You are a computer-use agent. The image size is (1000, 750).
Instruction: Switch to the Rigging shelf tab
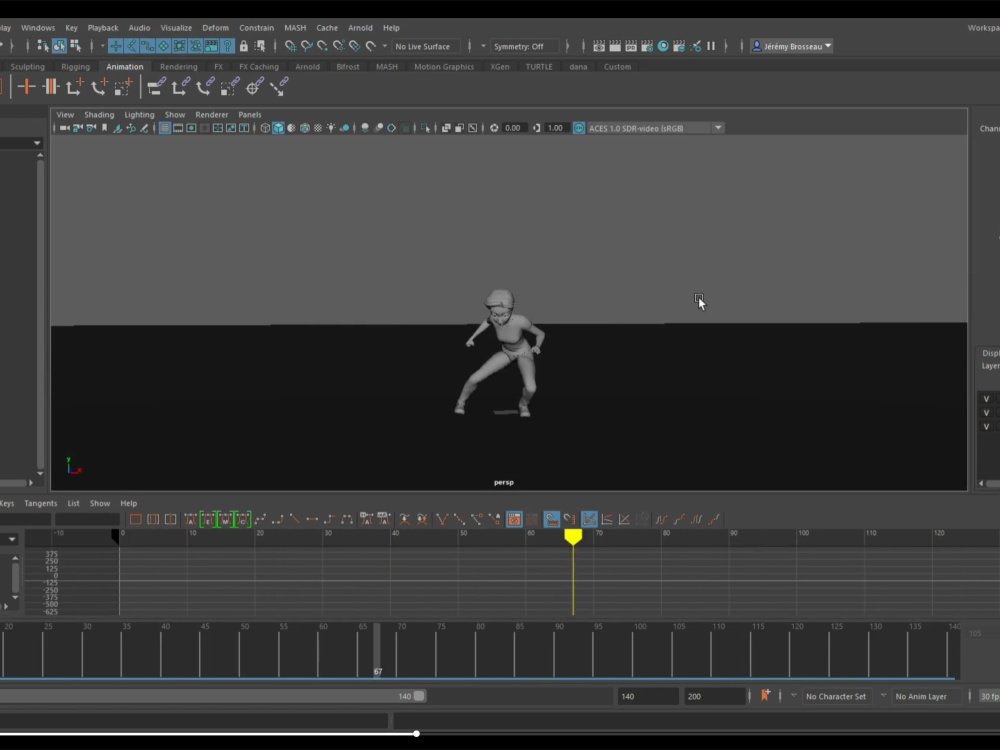point(75,66)
